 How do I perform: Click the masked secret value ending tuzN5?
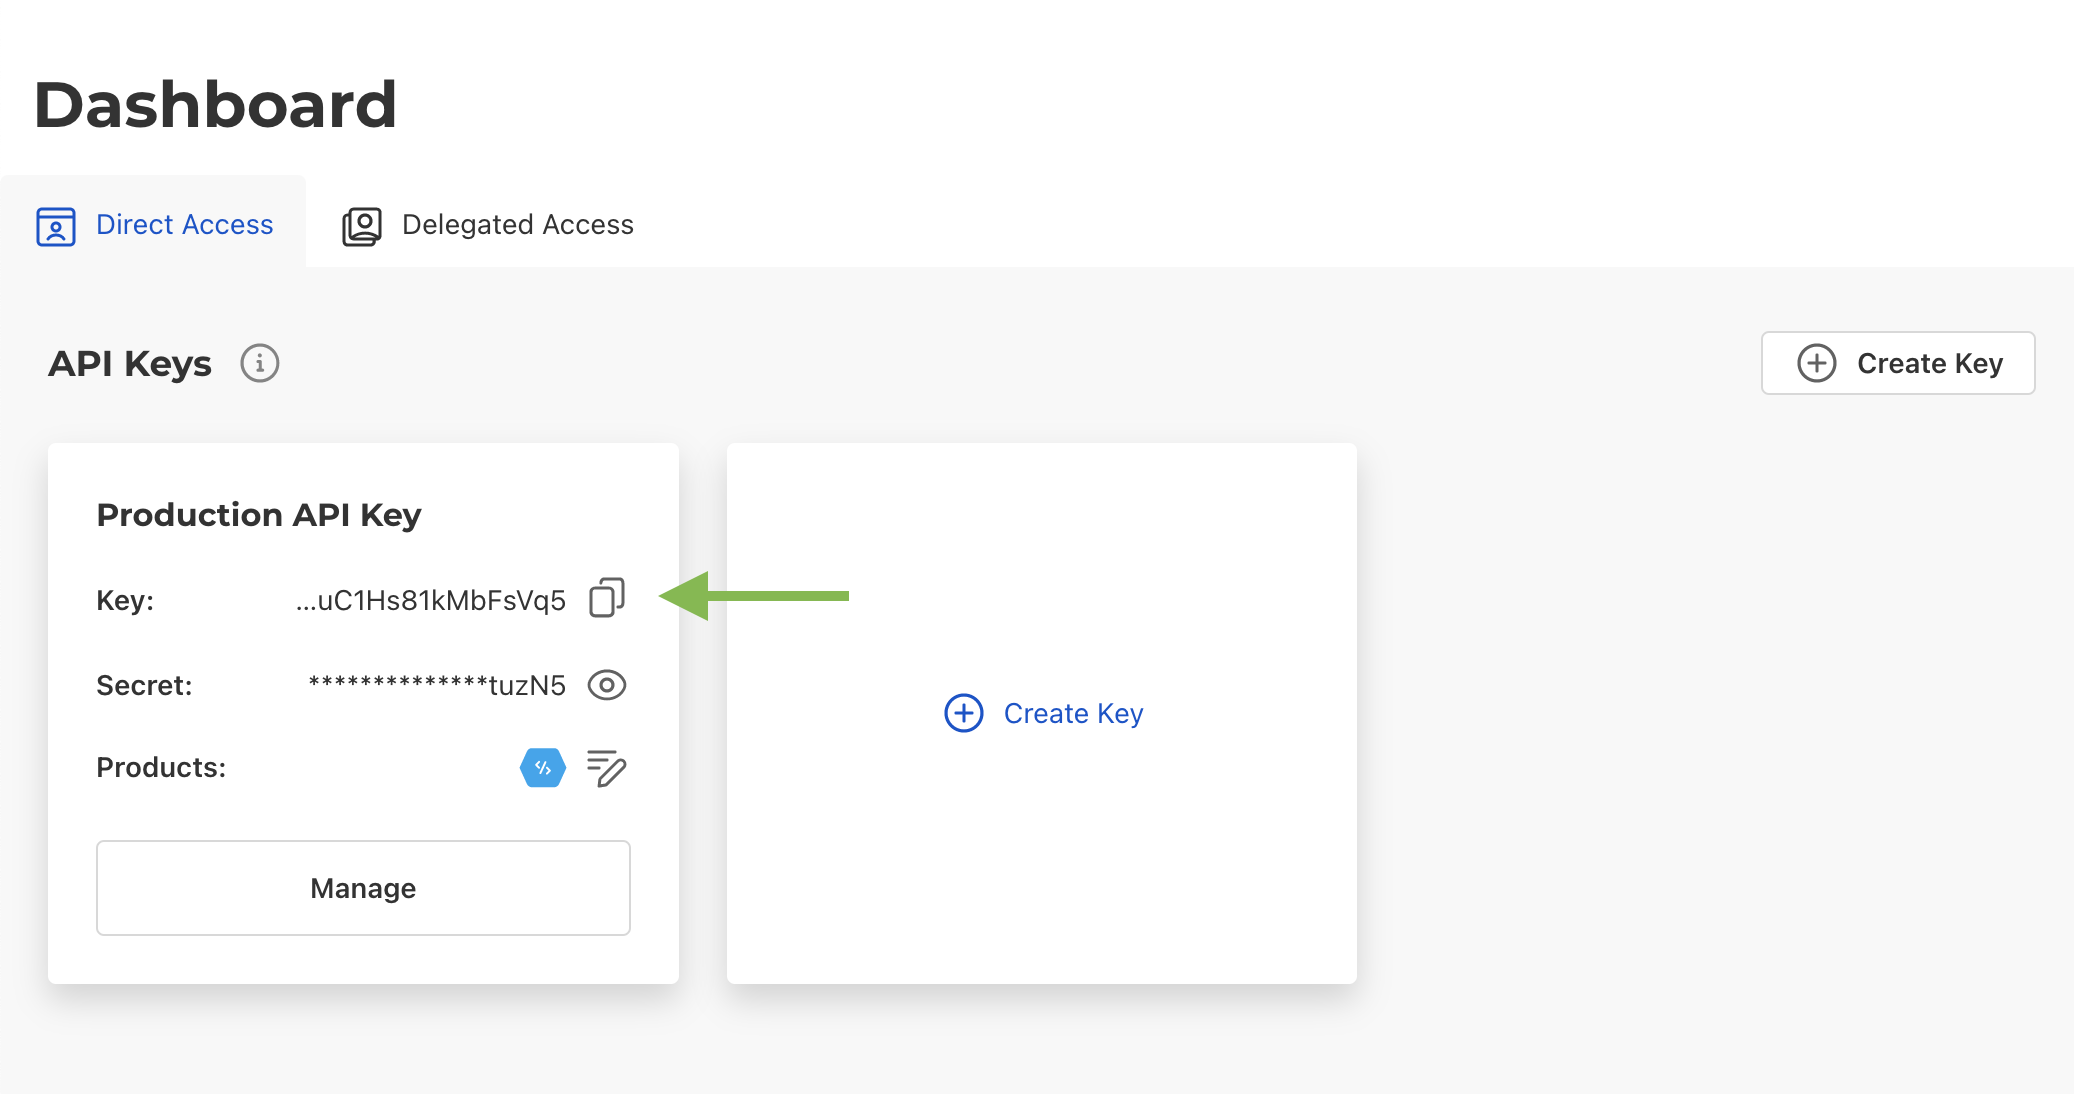(437, 685)
